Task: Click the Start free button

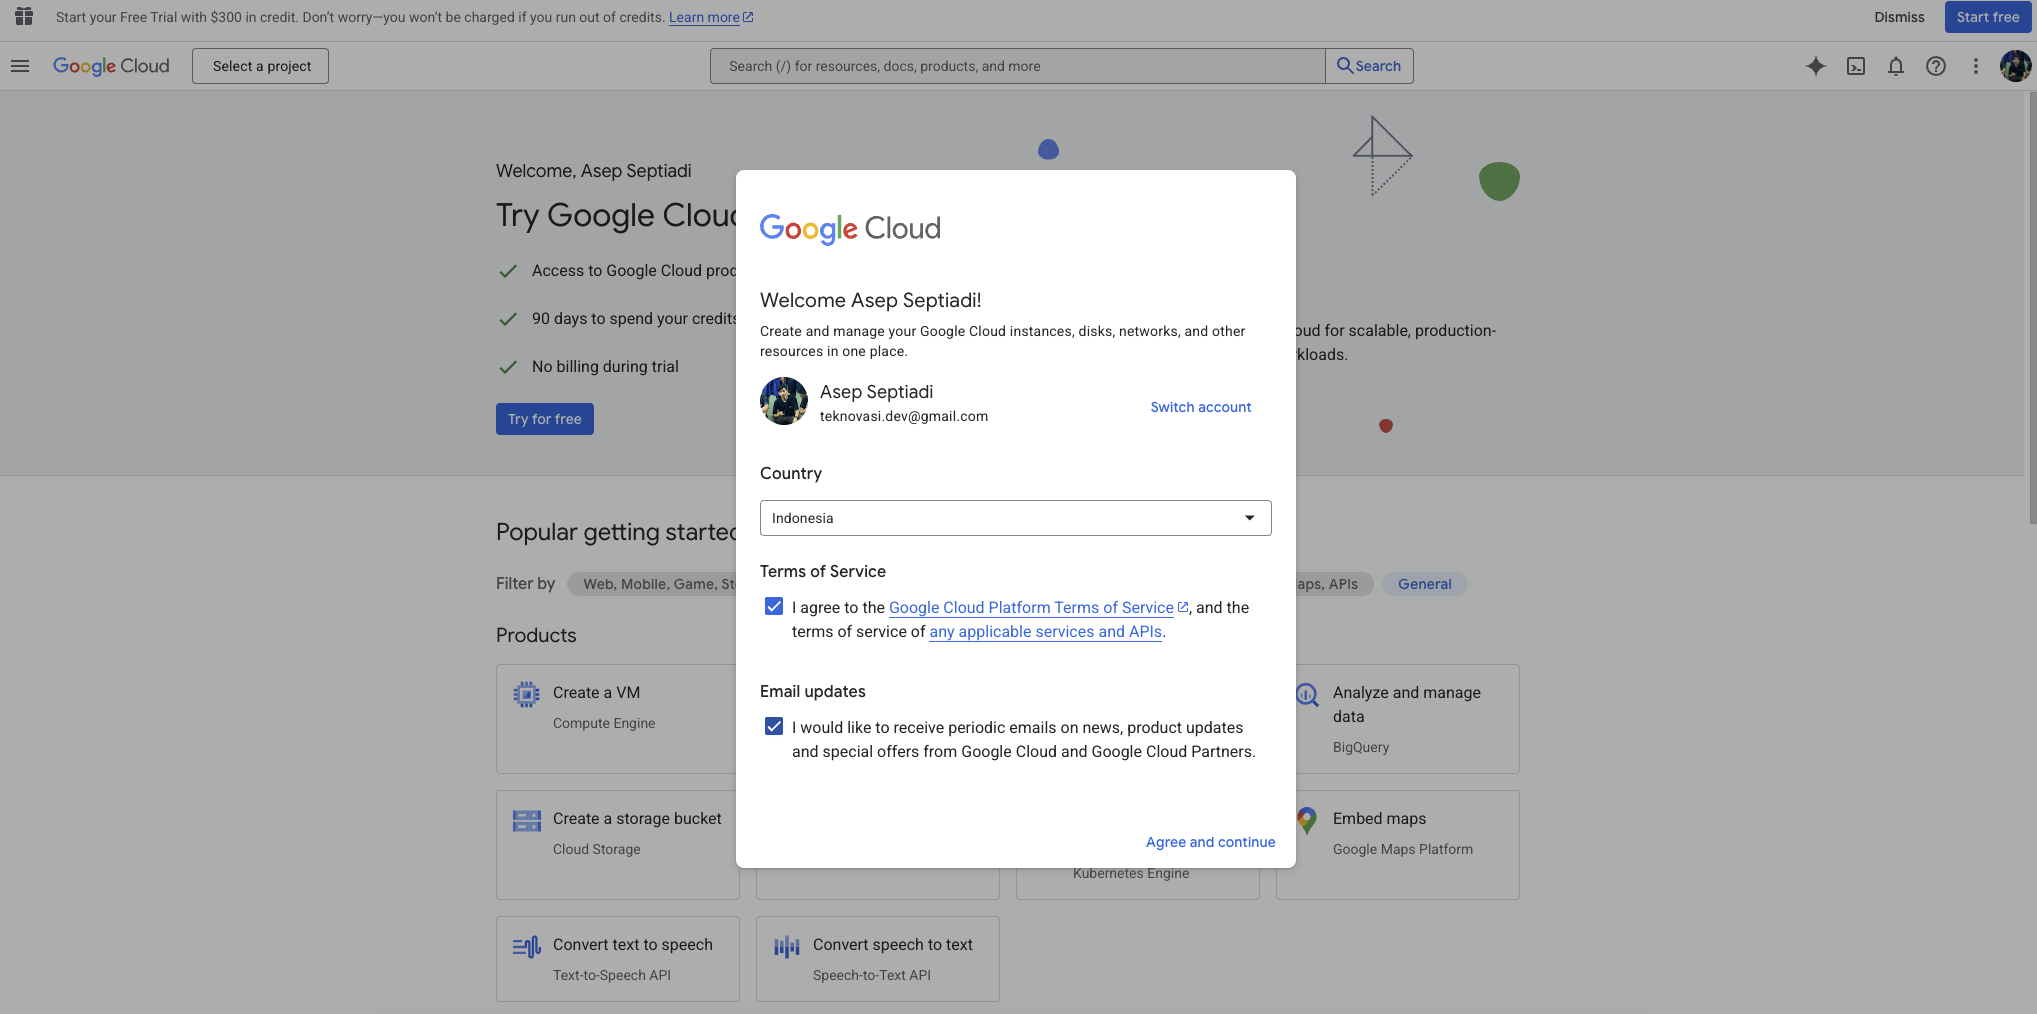Action: [x=1987, y=17]
